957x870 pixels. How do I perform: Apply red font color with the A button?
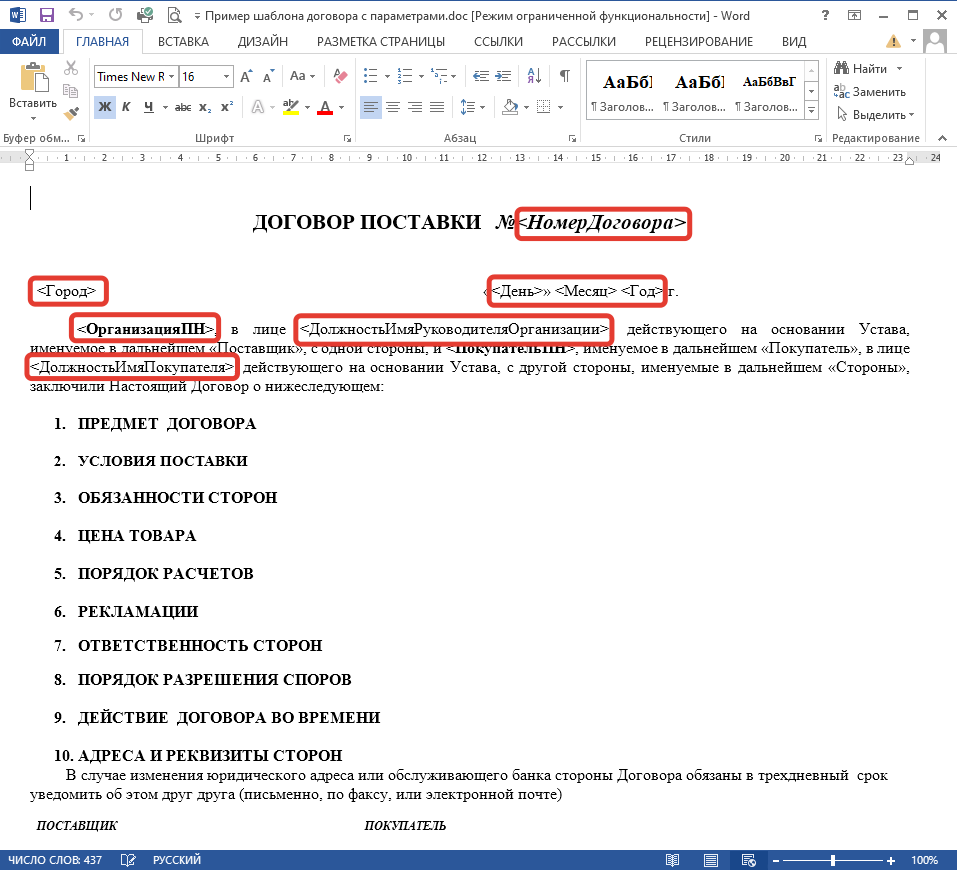pos(324,107)
